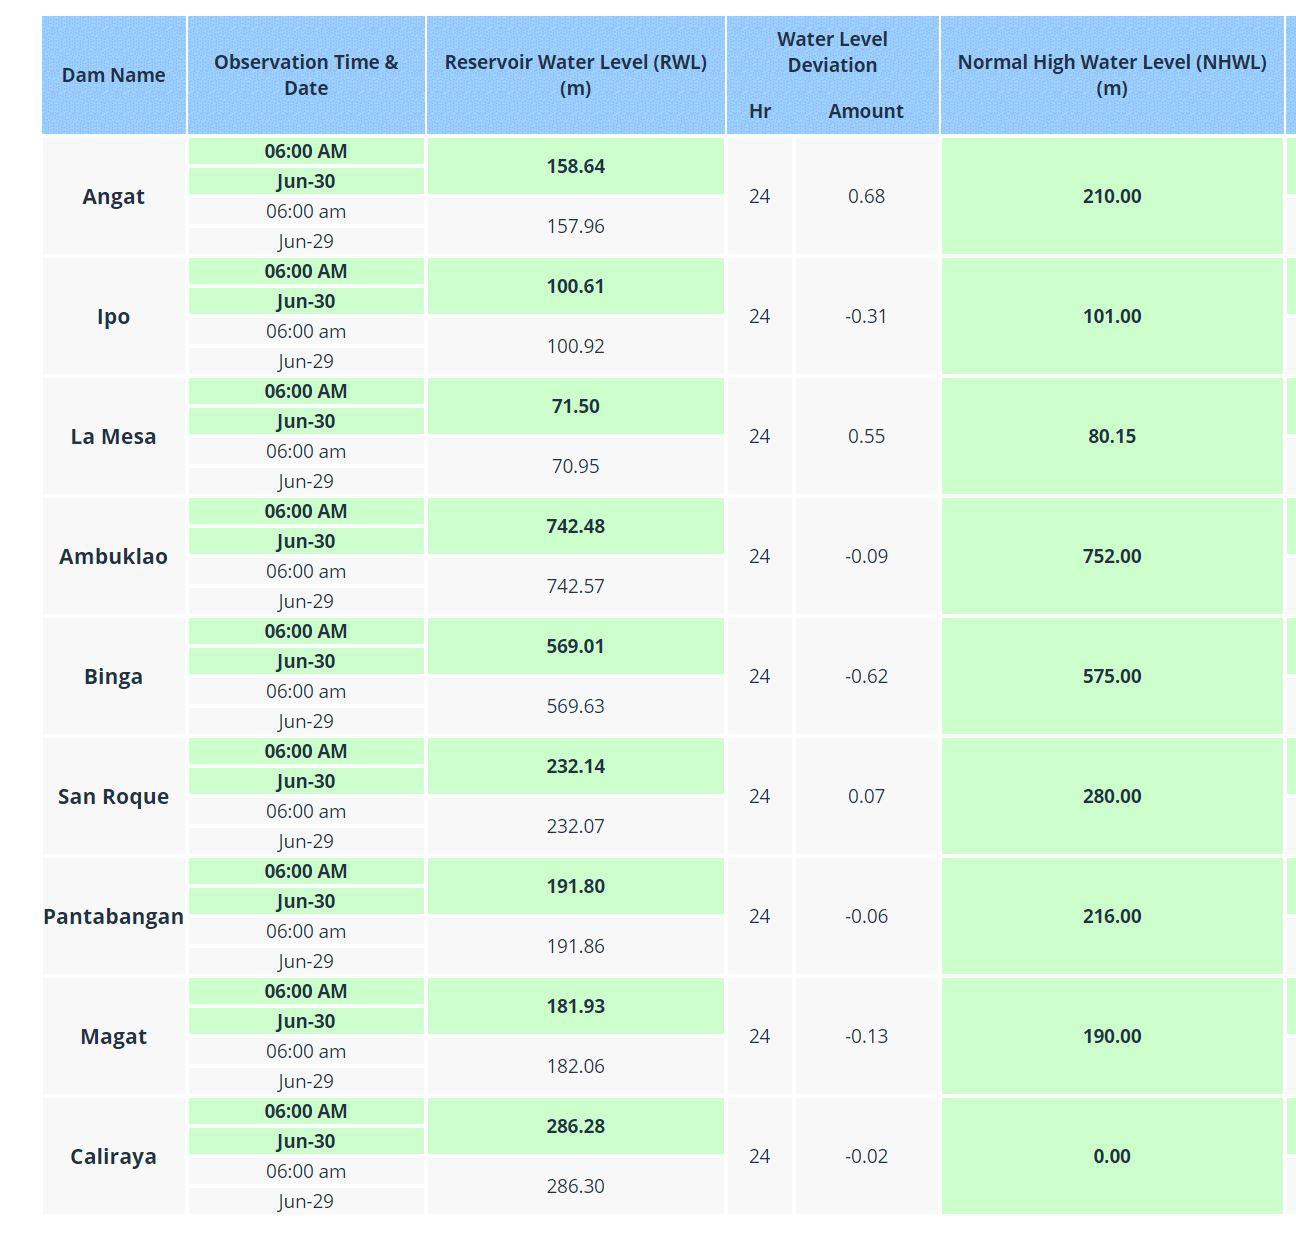1296x1238 pixels.
Task: Click the Caliraya dam name cell
Action: [x=113, y=1156]
